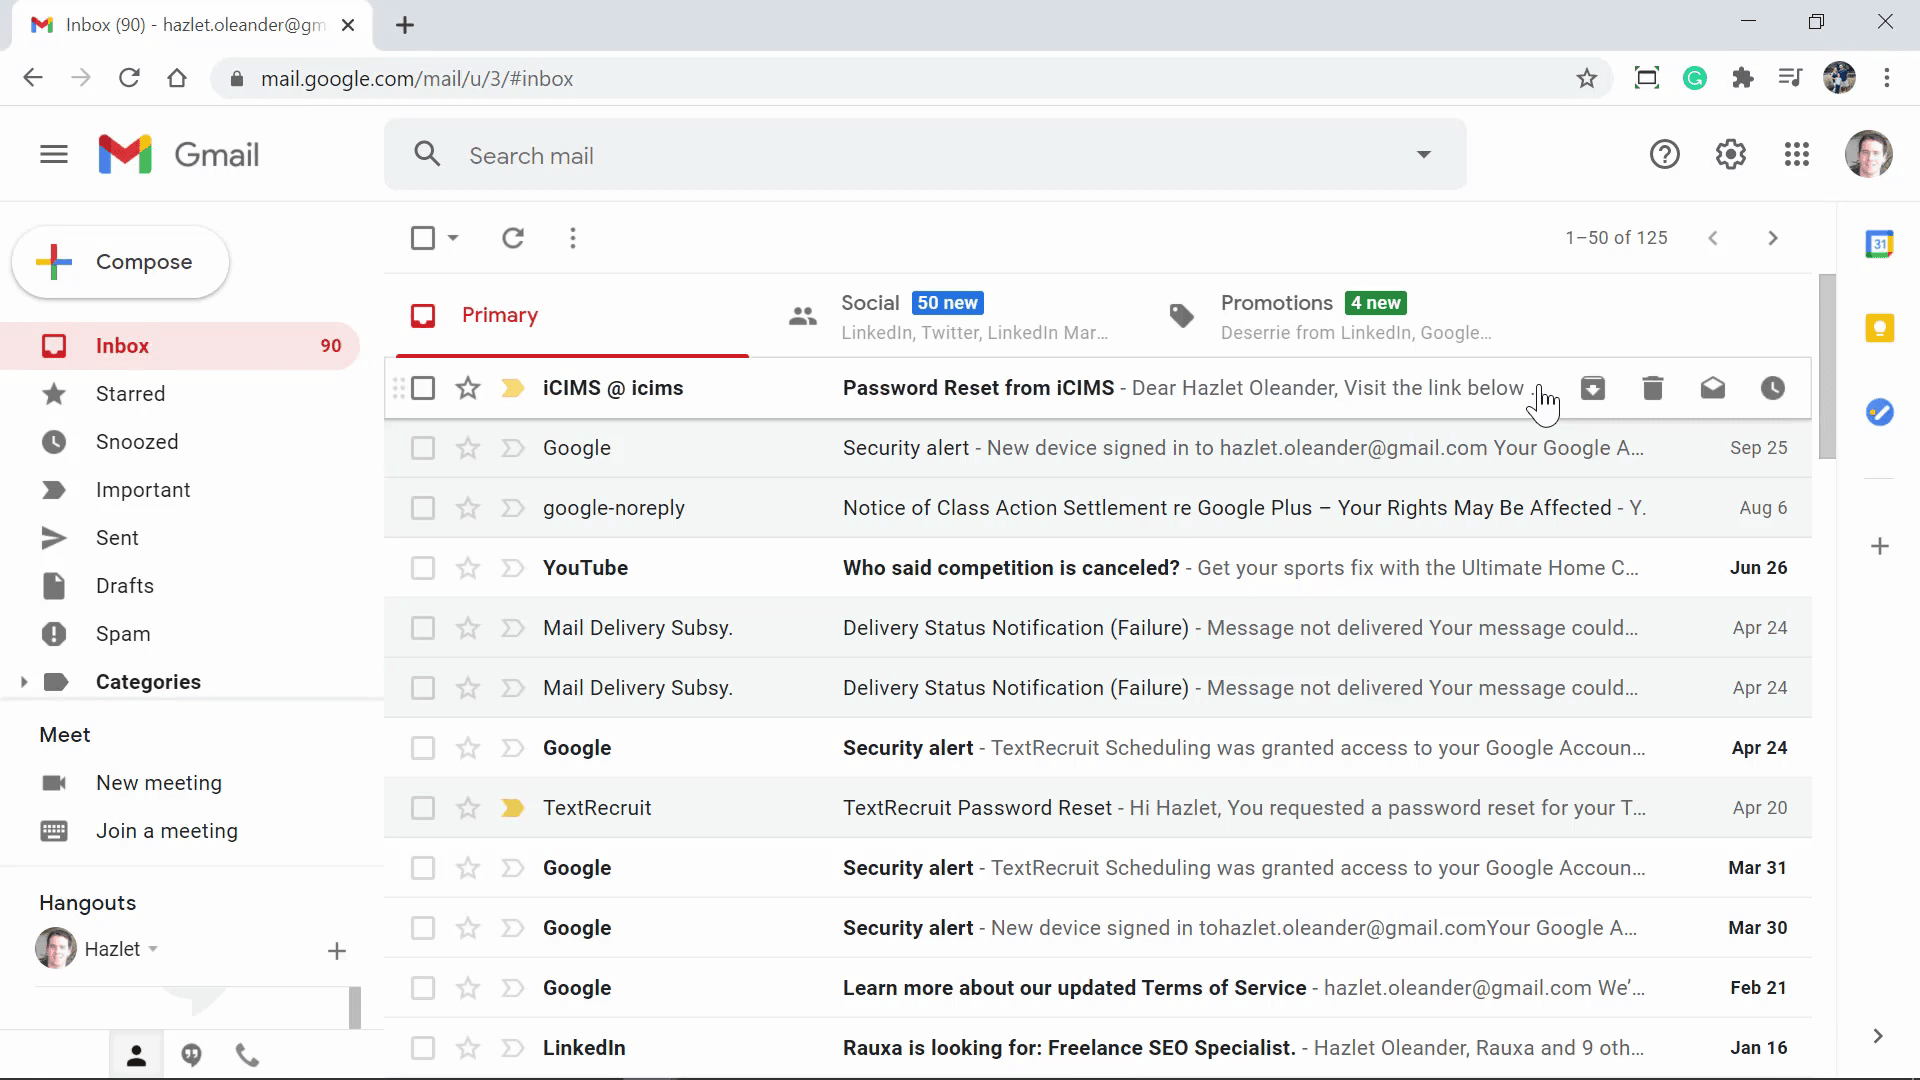Switch to the Primary inbox tab
Image resolution: width=1920 pixels, height=1080 pixels.
click(x=572, y=315)
